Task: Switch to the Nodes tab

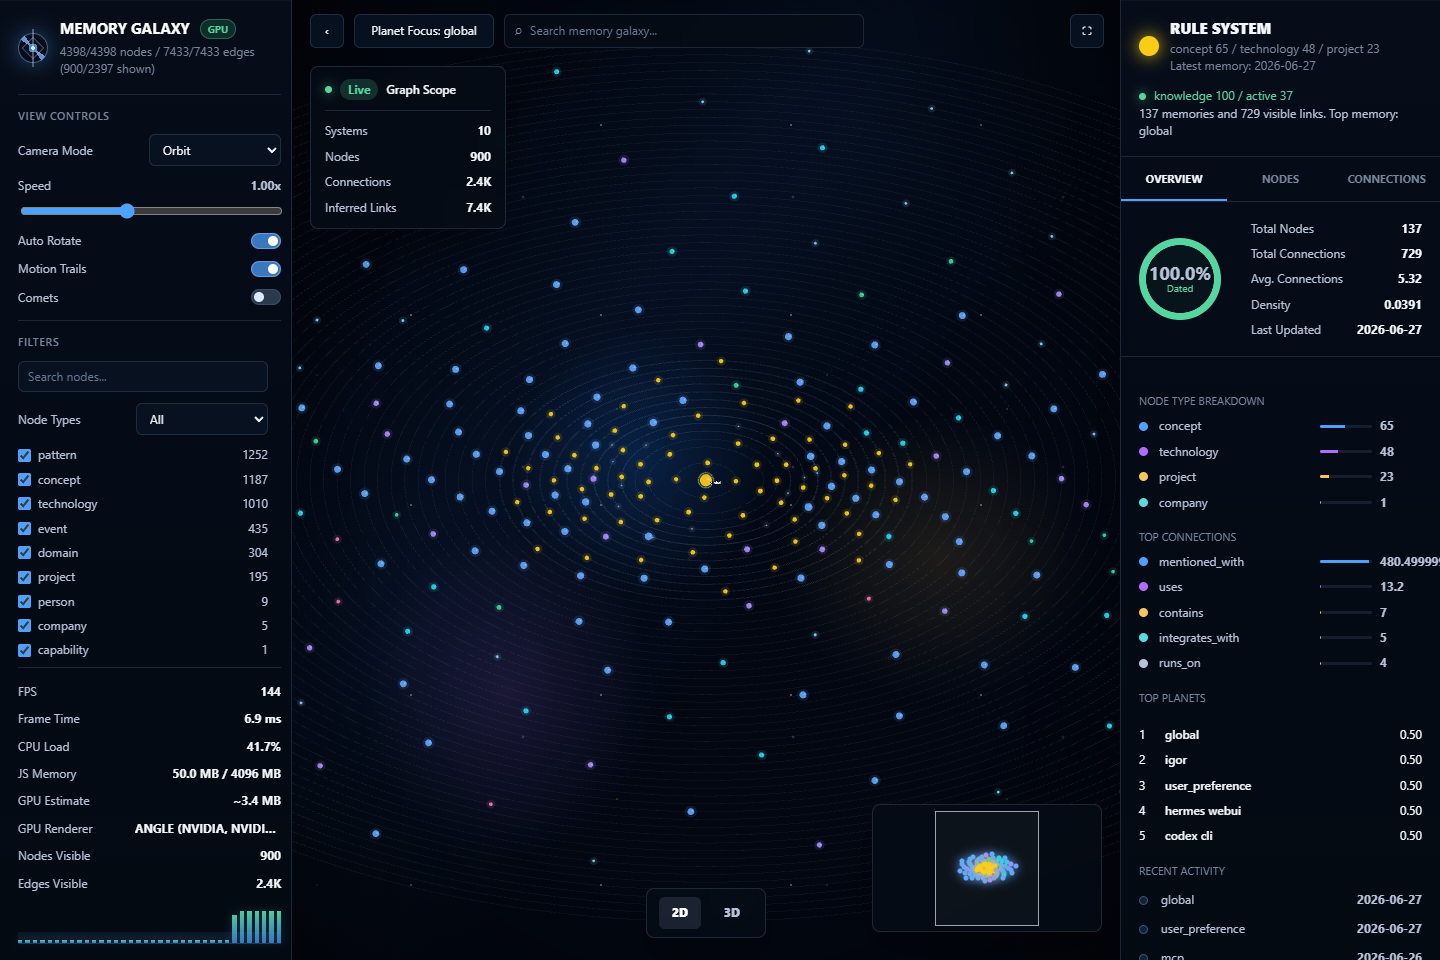Action: [x=1280, y=179]
